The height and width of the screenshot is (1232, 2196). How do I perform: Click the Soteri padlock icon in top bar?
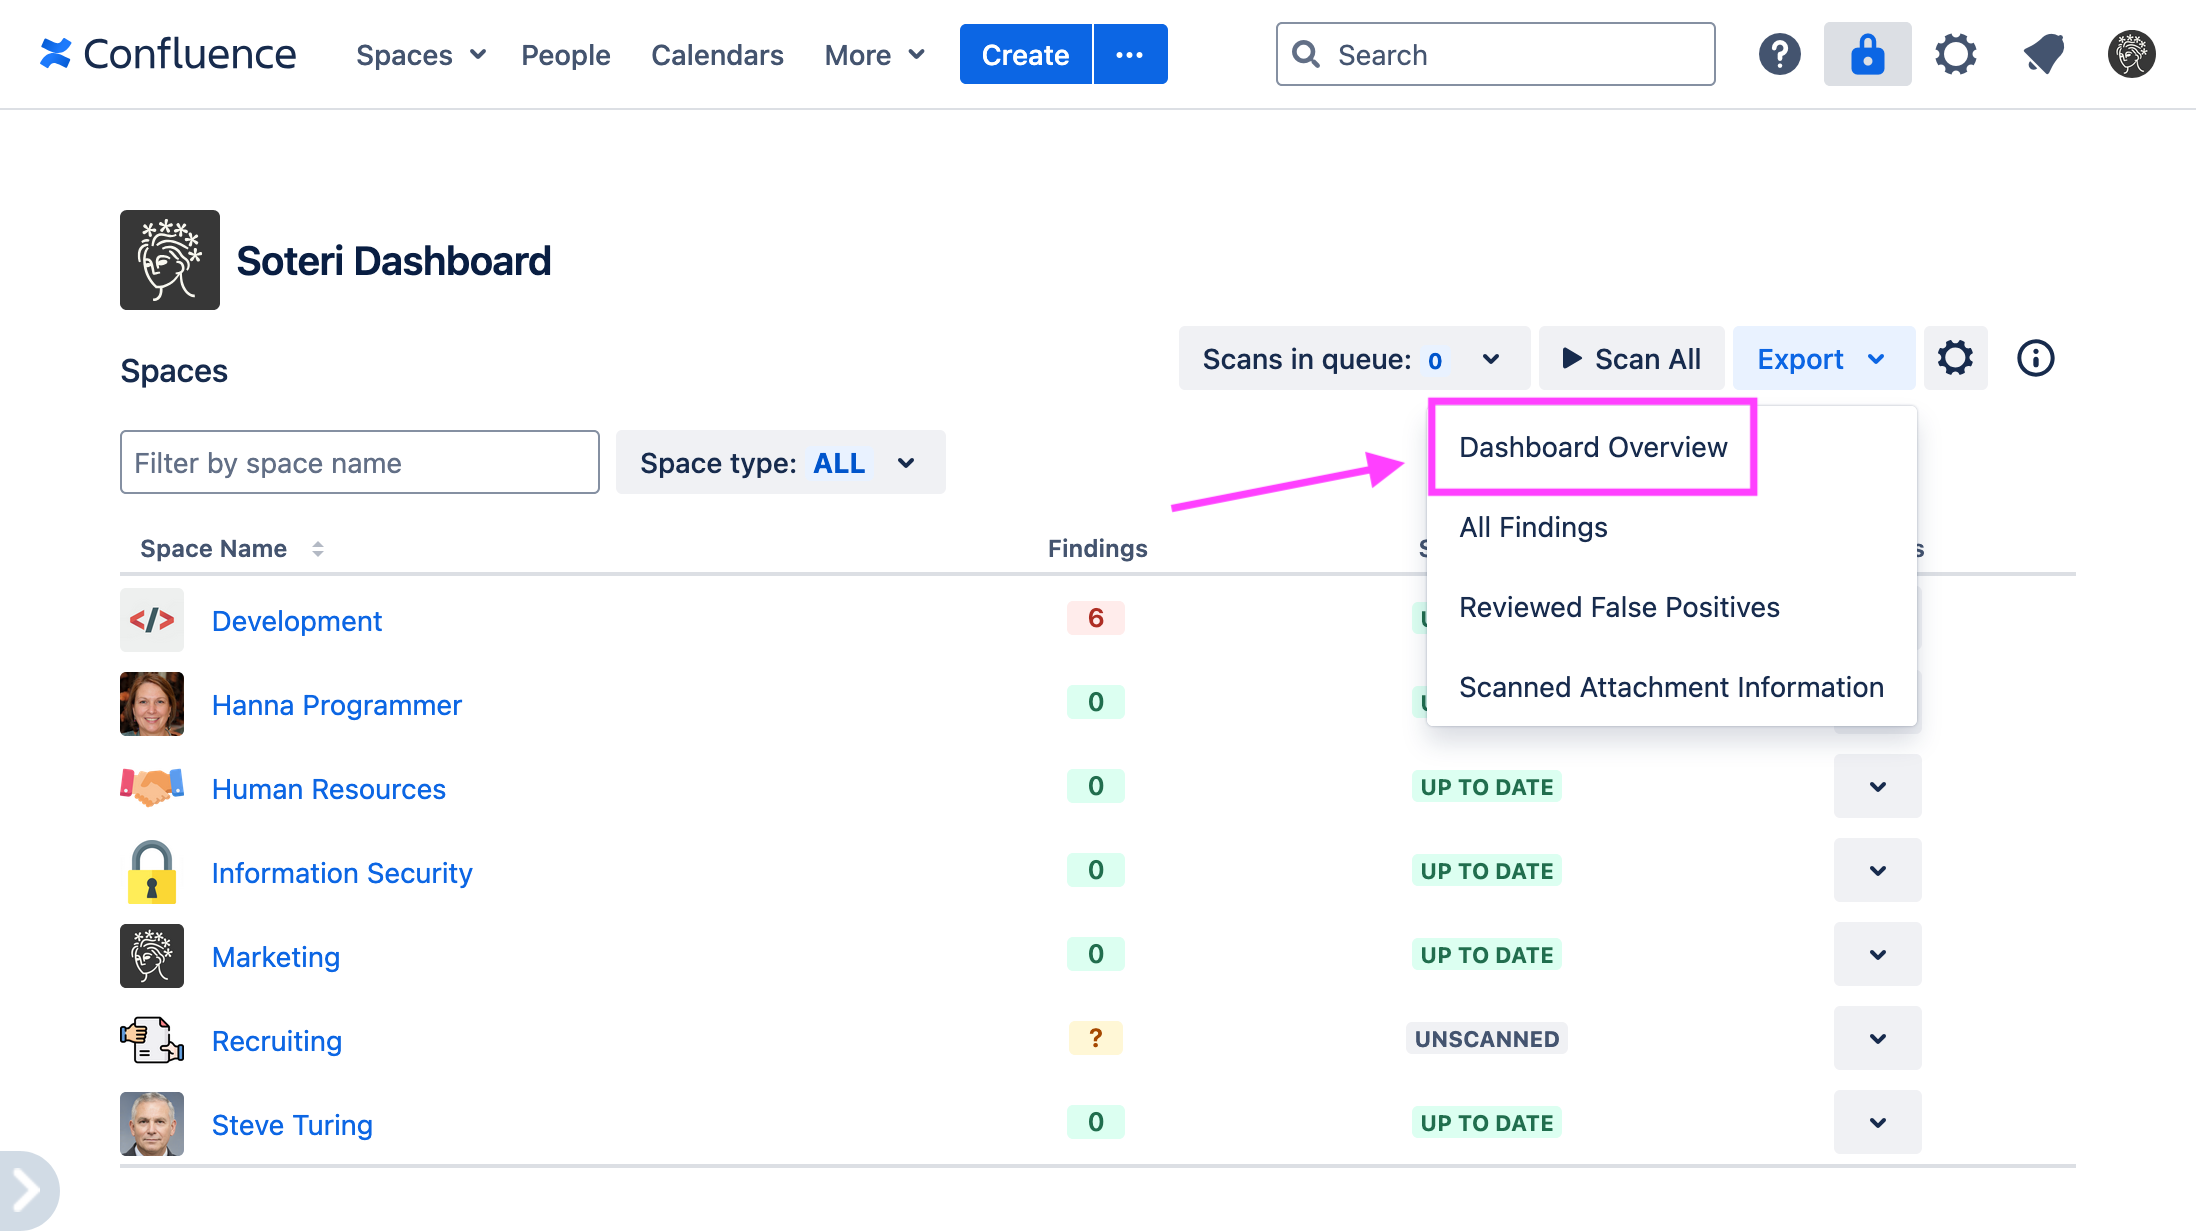pos(1867,54)
